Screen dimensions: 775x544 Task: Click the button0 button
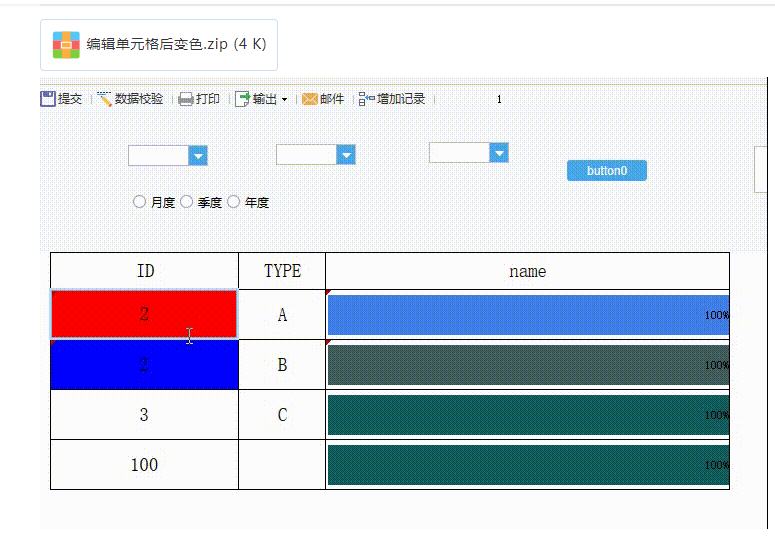tap(607, 170)
